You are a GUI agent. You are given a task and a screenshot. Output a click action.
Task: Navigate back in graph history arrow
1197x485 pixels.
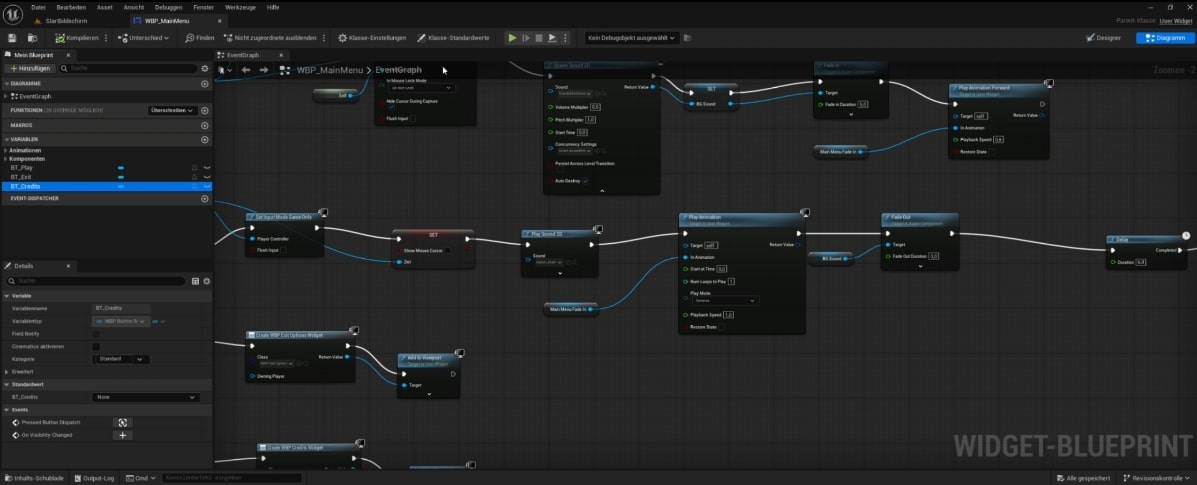pos(246,70)
